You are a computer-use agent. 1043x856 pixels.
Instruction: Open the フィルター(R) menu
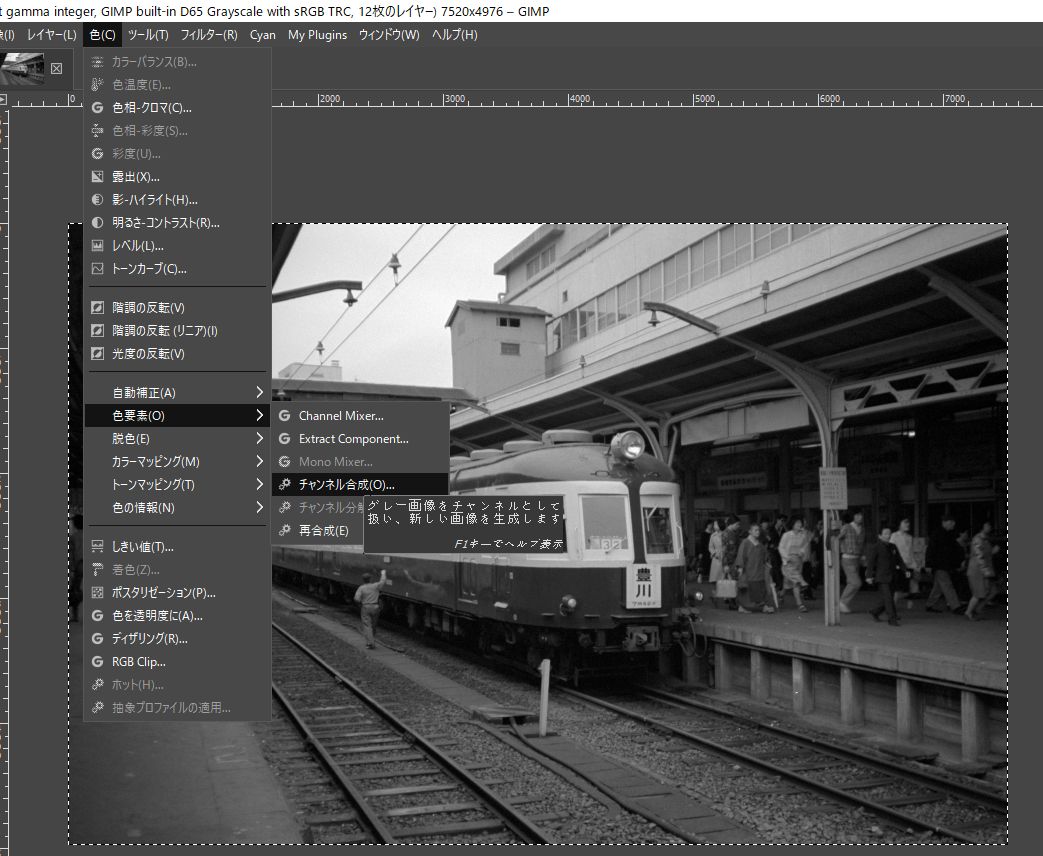click(x=209, y=35)
